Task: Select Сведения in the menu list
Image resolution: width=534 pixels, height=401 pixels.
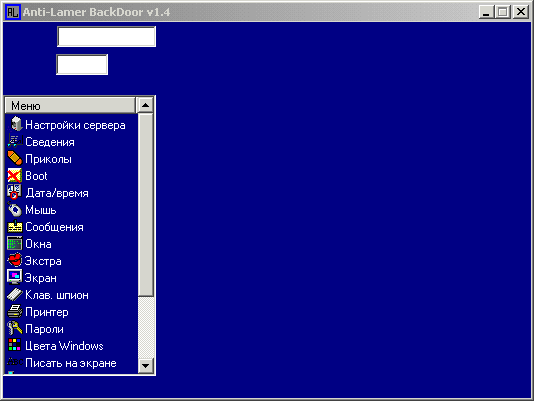Action: (x=50, y=142)
